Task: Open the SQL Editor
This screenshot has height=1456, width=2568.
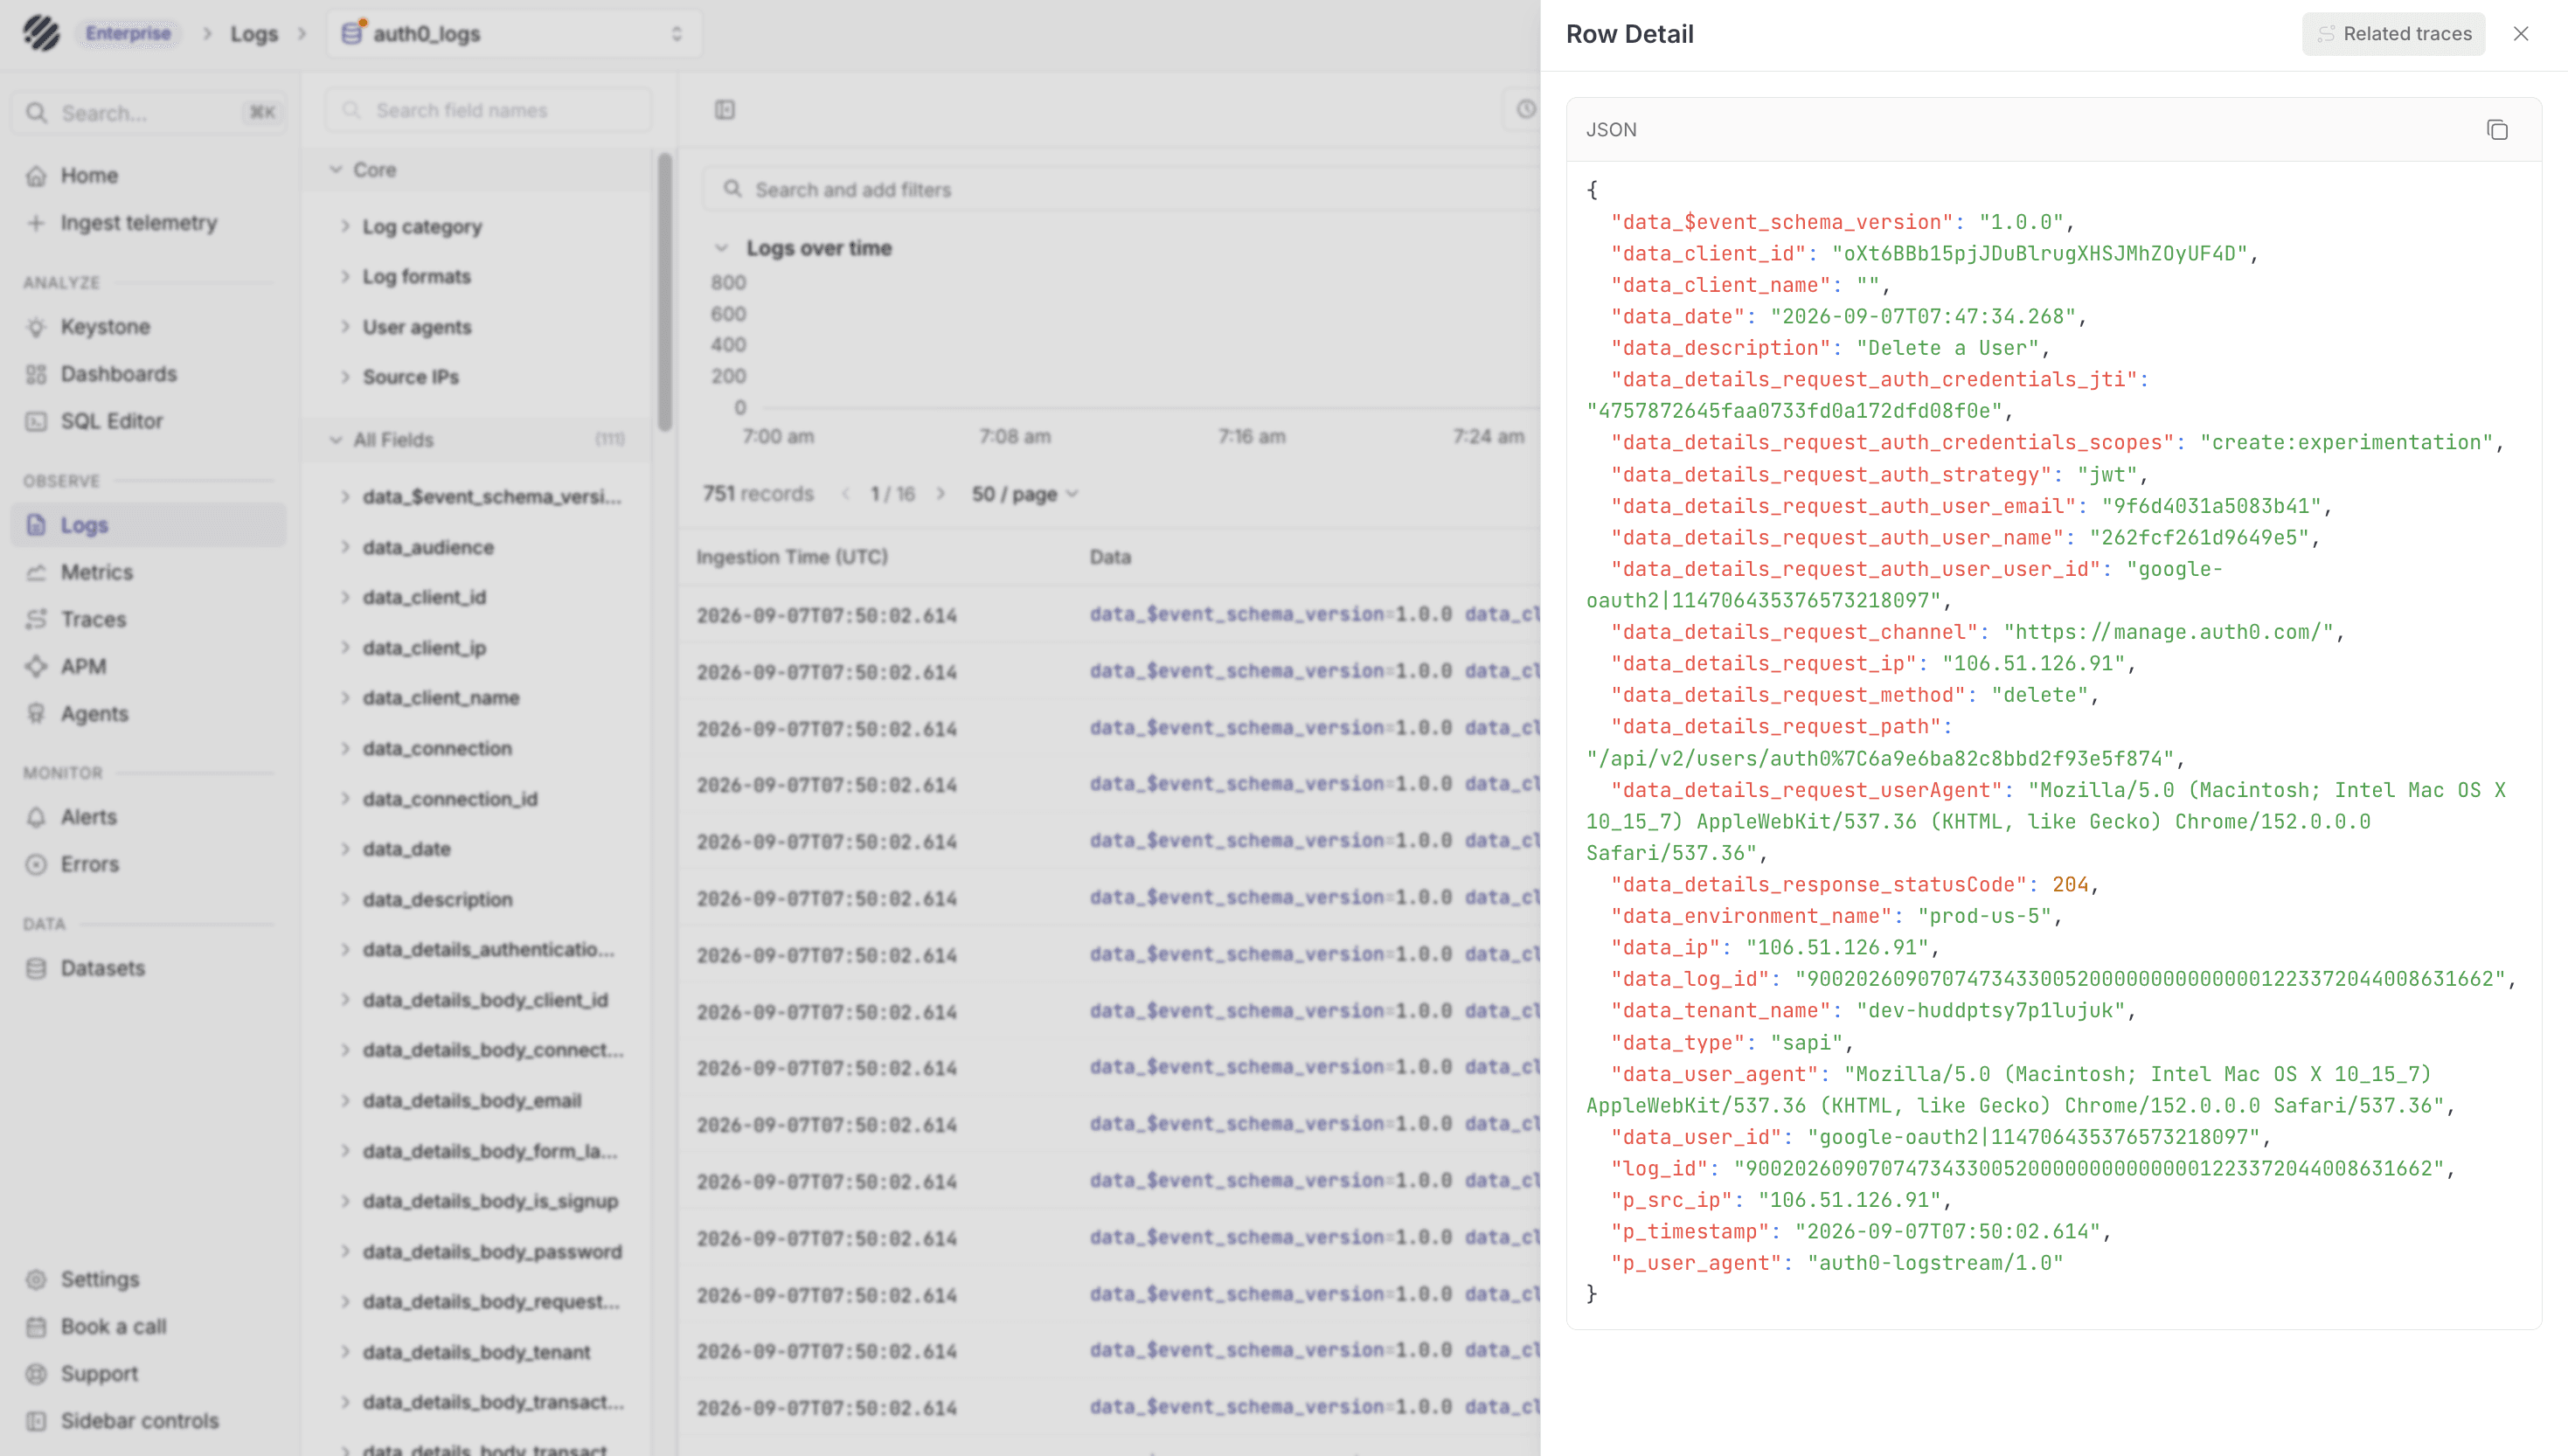Action: click(x=150, y=420)
